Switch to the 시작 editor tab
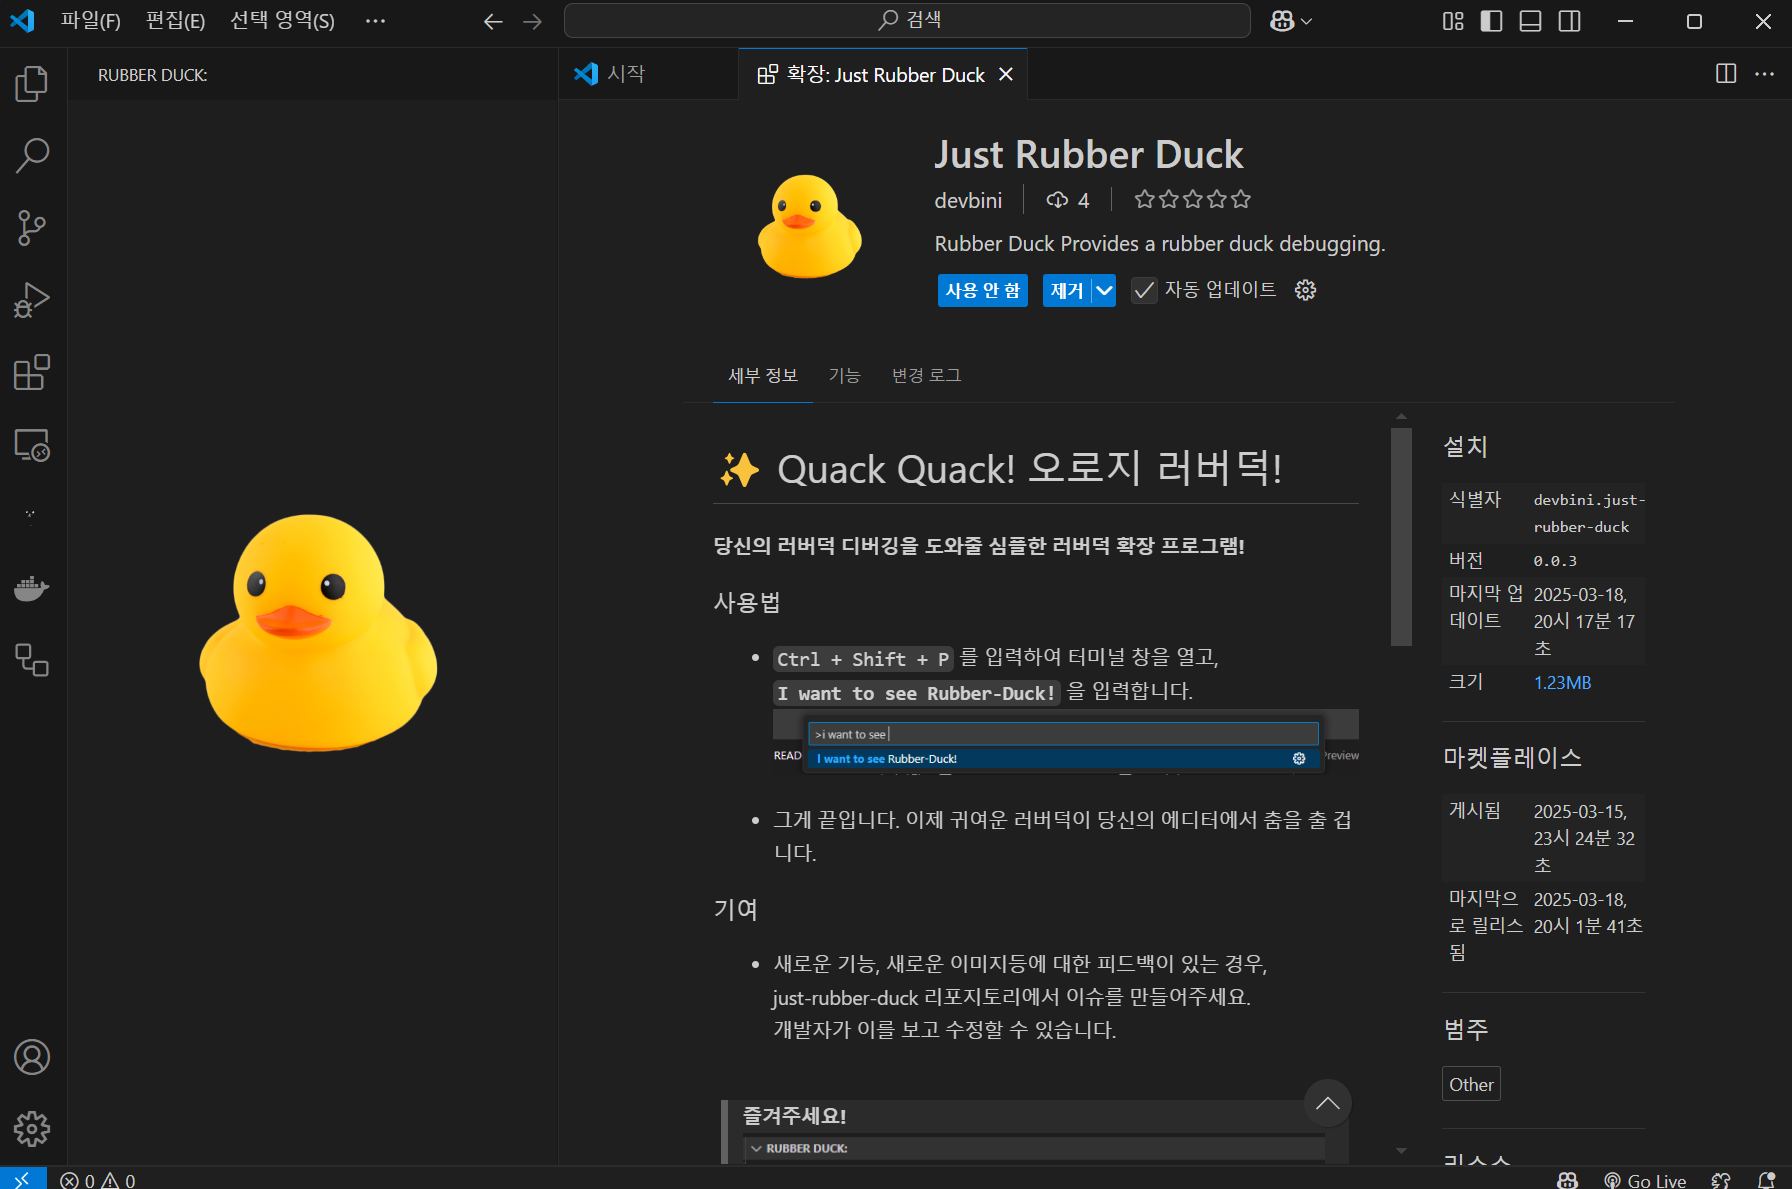This screenshot has width=1792, height=1189. click(648, 74)
